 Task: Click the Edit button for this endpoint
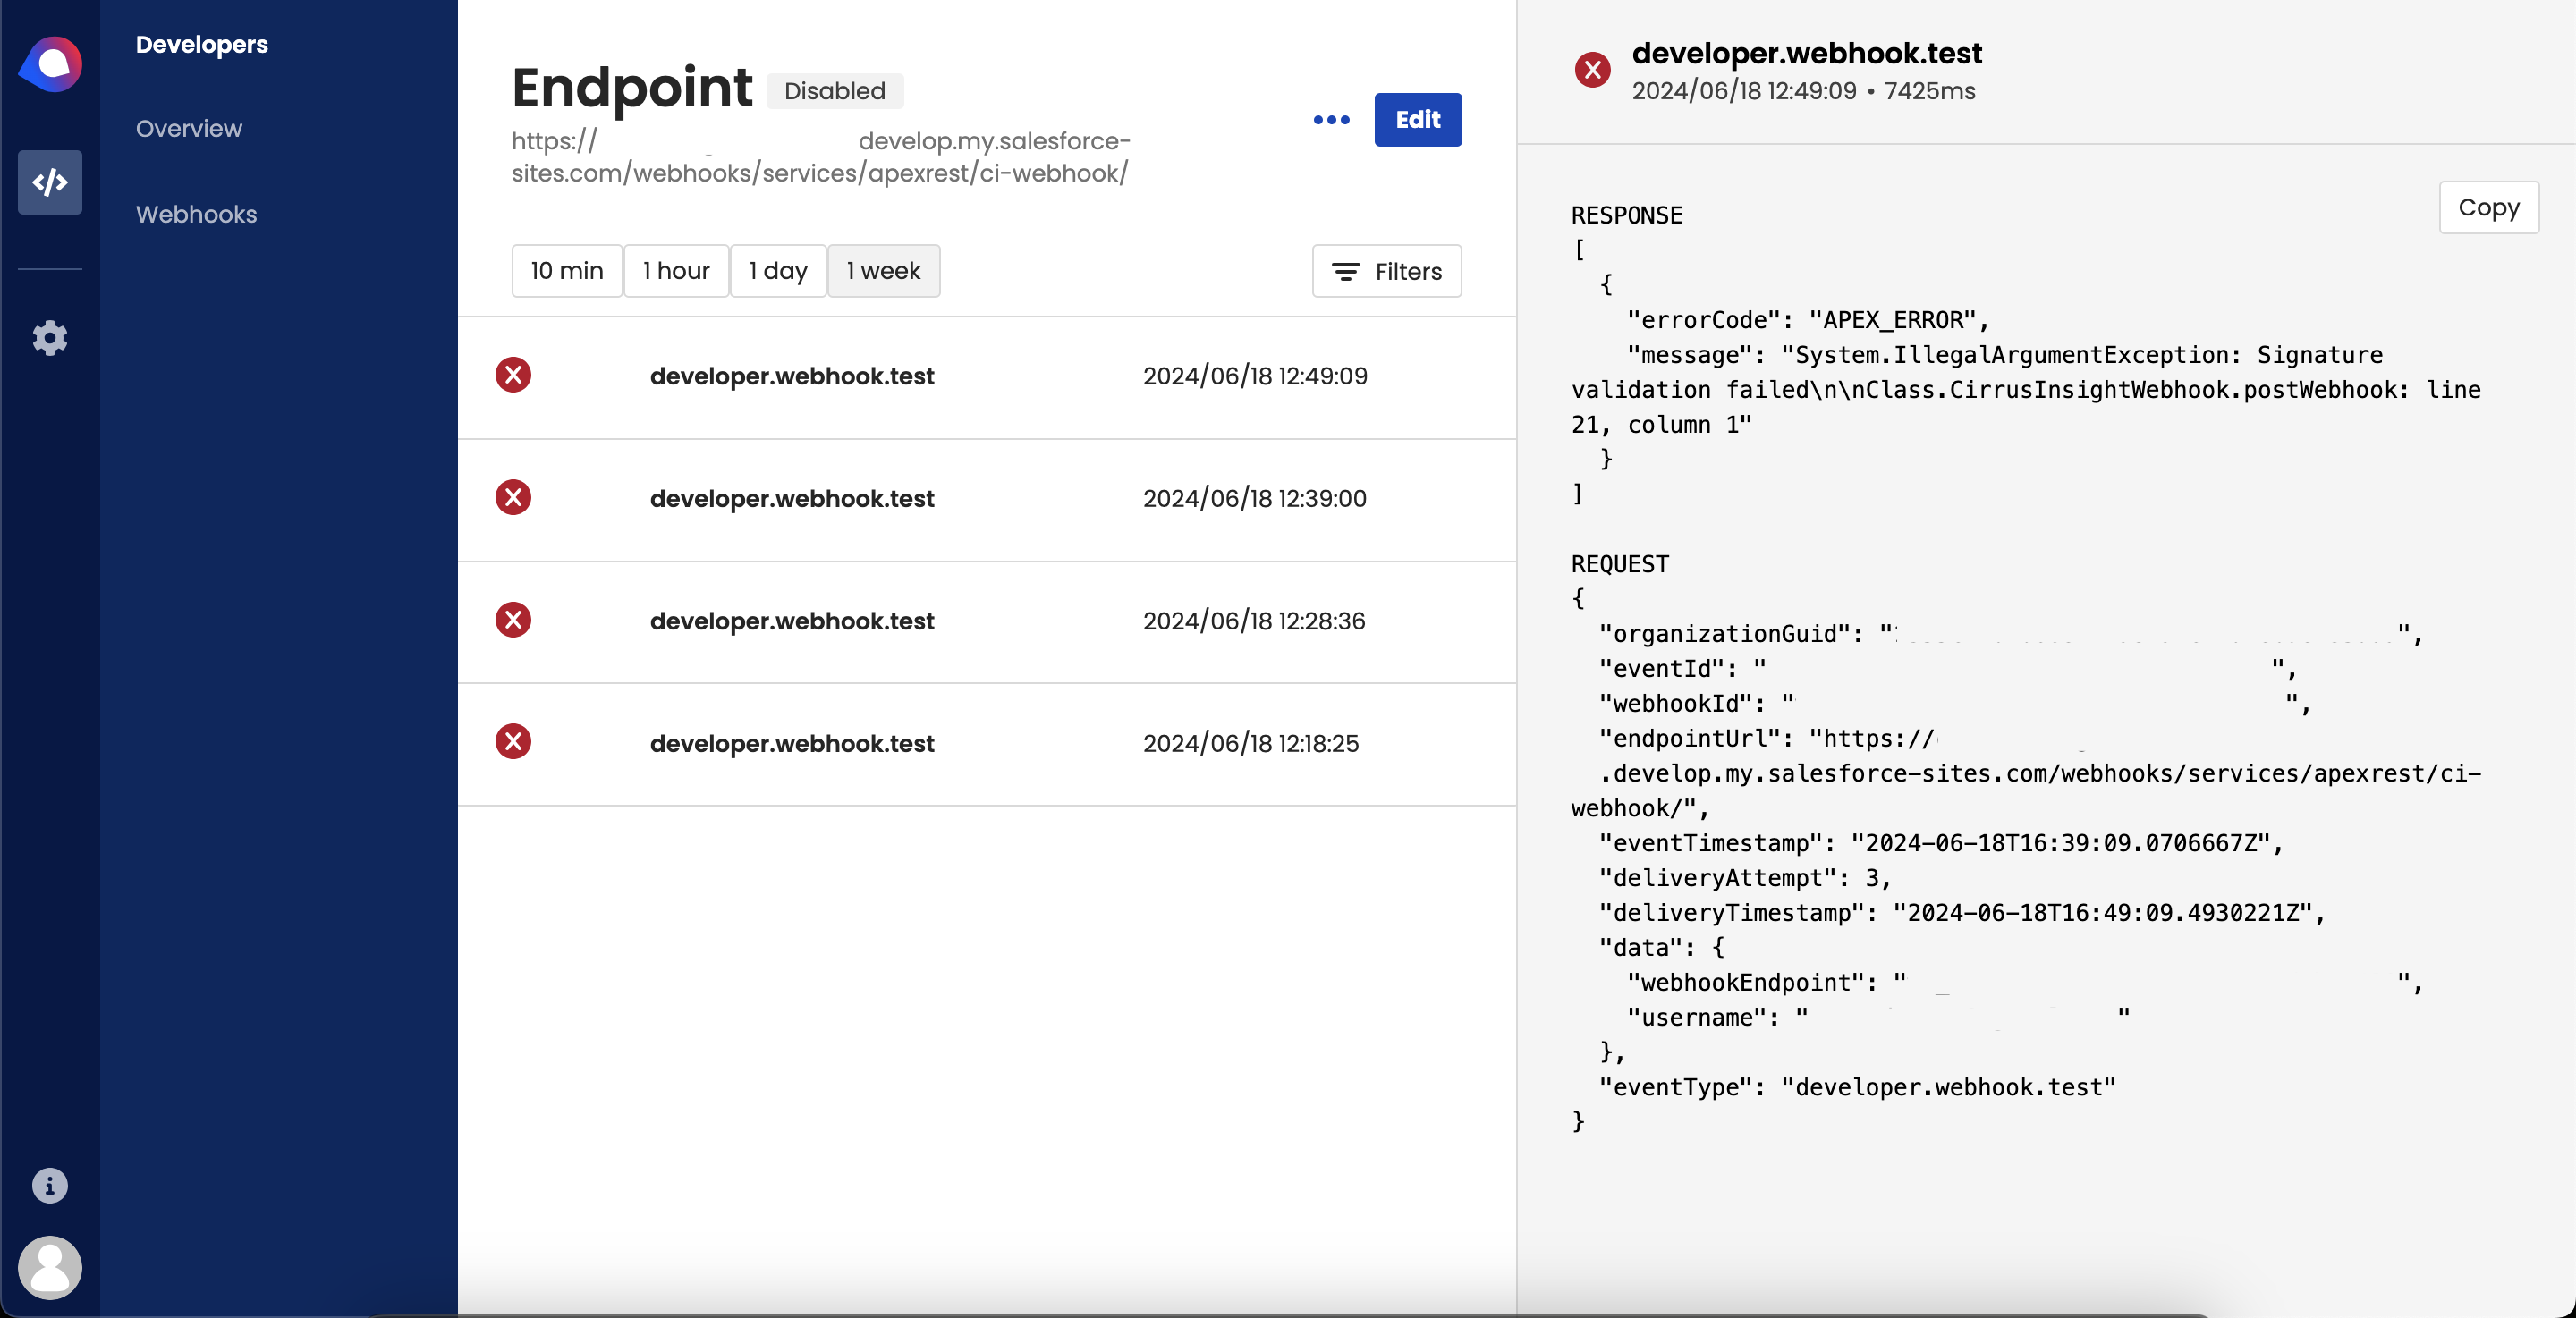click(x=1416, y=119)
